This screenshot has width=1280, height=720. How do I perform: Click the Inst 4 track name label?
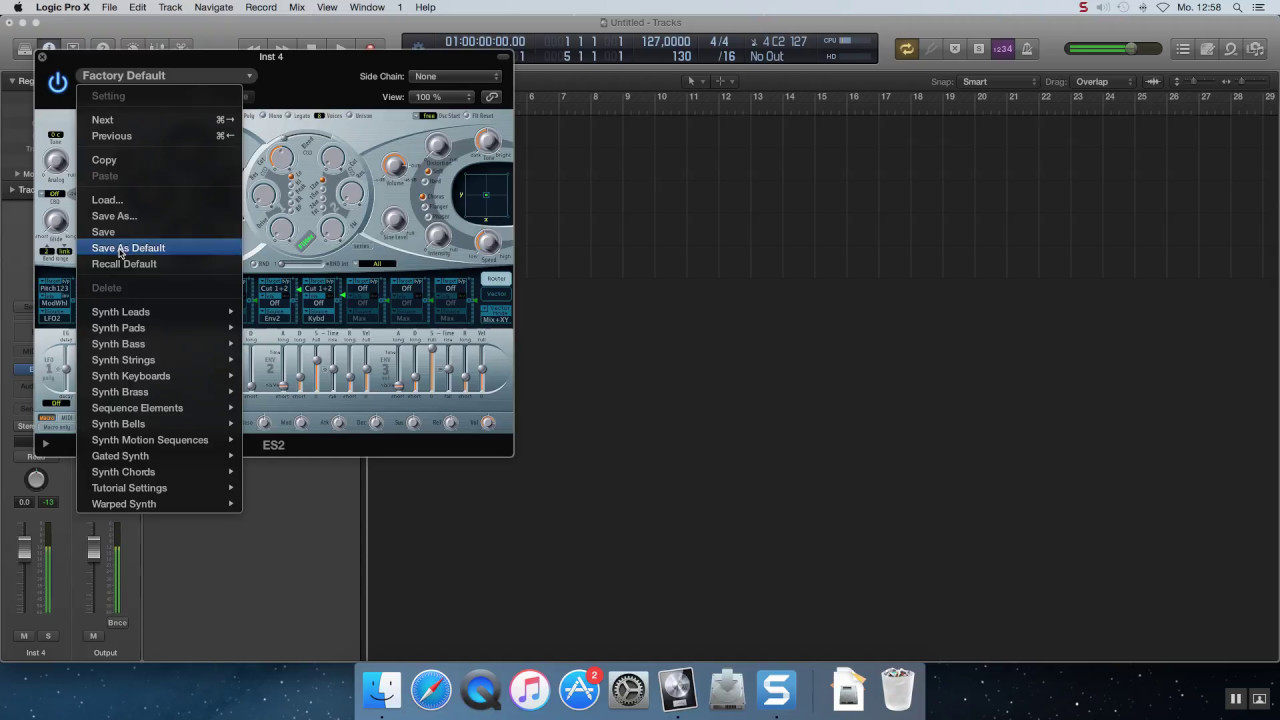coord(36,653)
